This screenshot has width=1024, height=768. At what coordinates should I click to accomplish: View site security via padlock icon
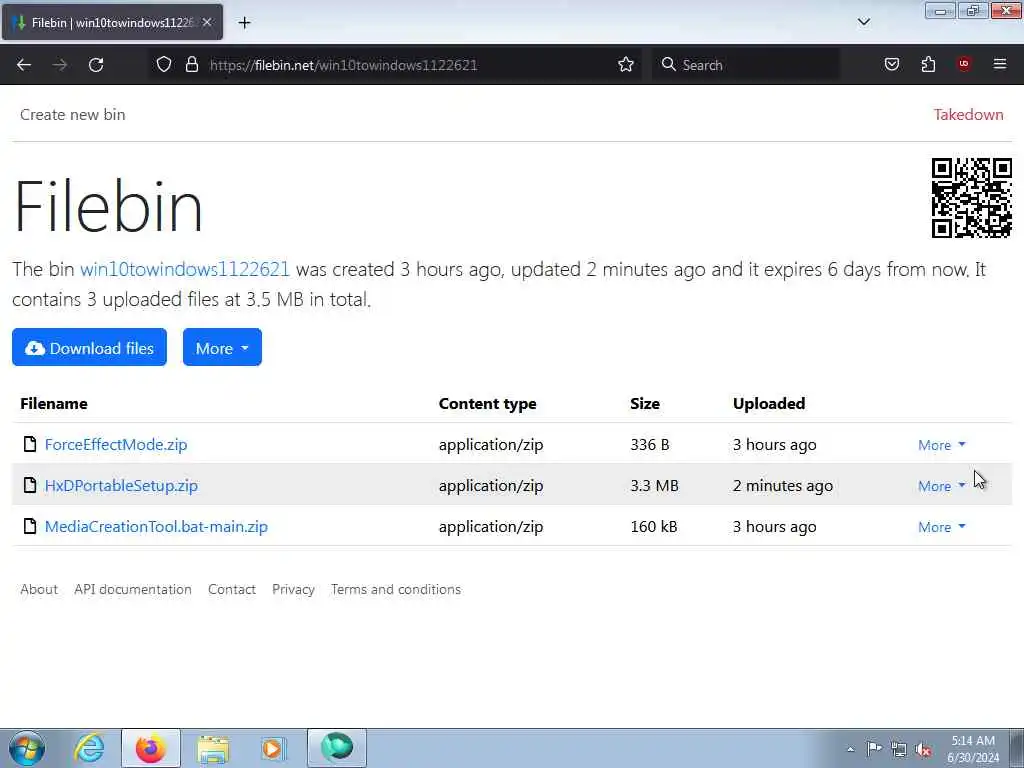point(191,64)
